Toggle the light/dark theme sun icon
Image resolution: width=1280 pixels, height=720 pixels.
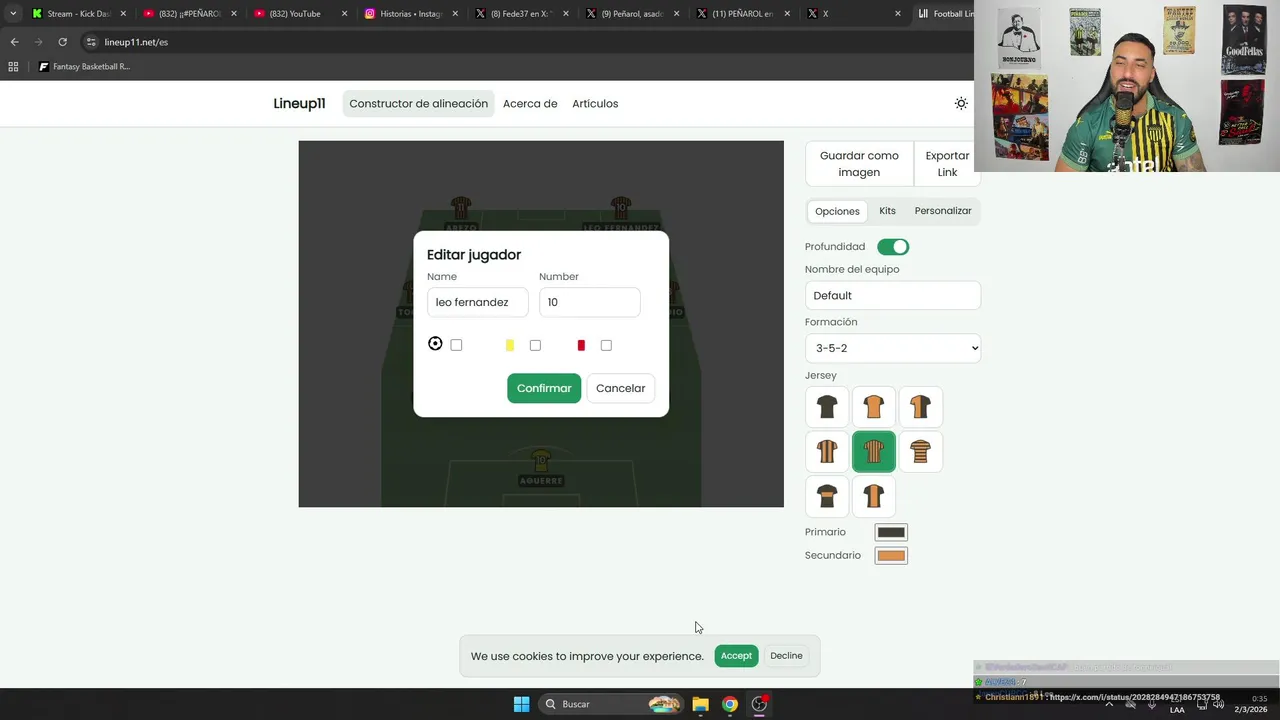tap(961, 104)
